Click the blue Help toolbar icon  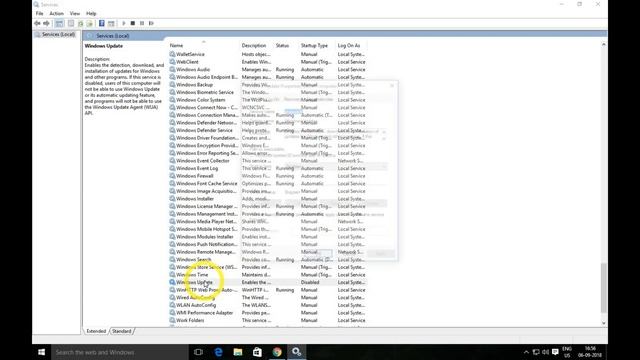(x=102, y=23)
